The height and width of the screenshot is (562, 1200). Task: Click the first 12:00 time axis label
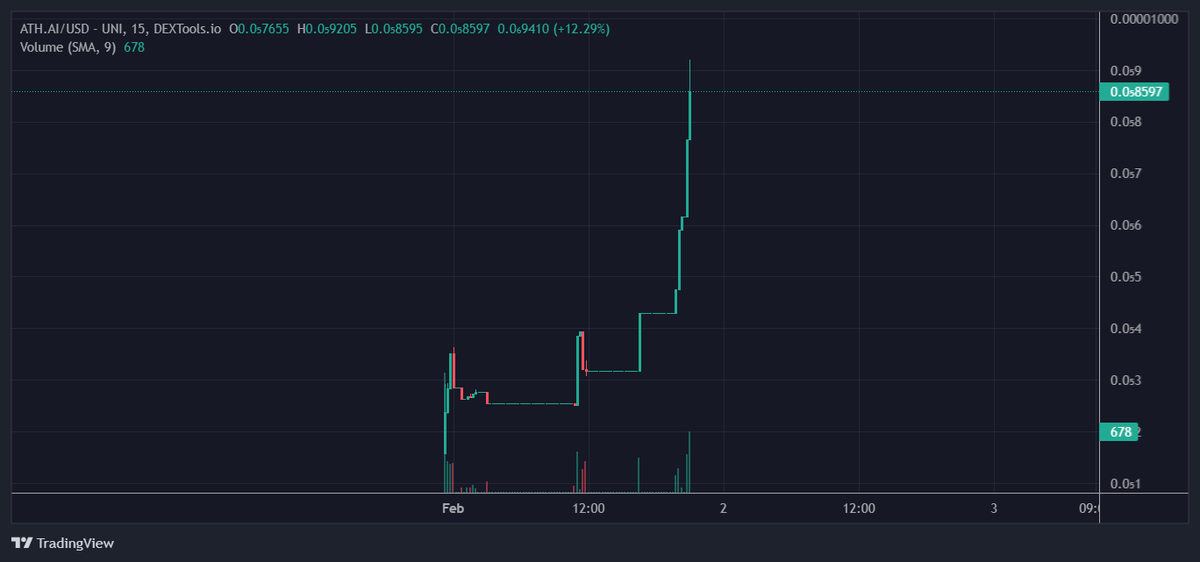click(588, 508)
